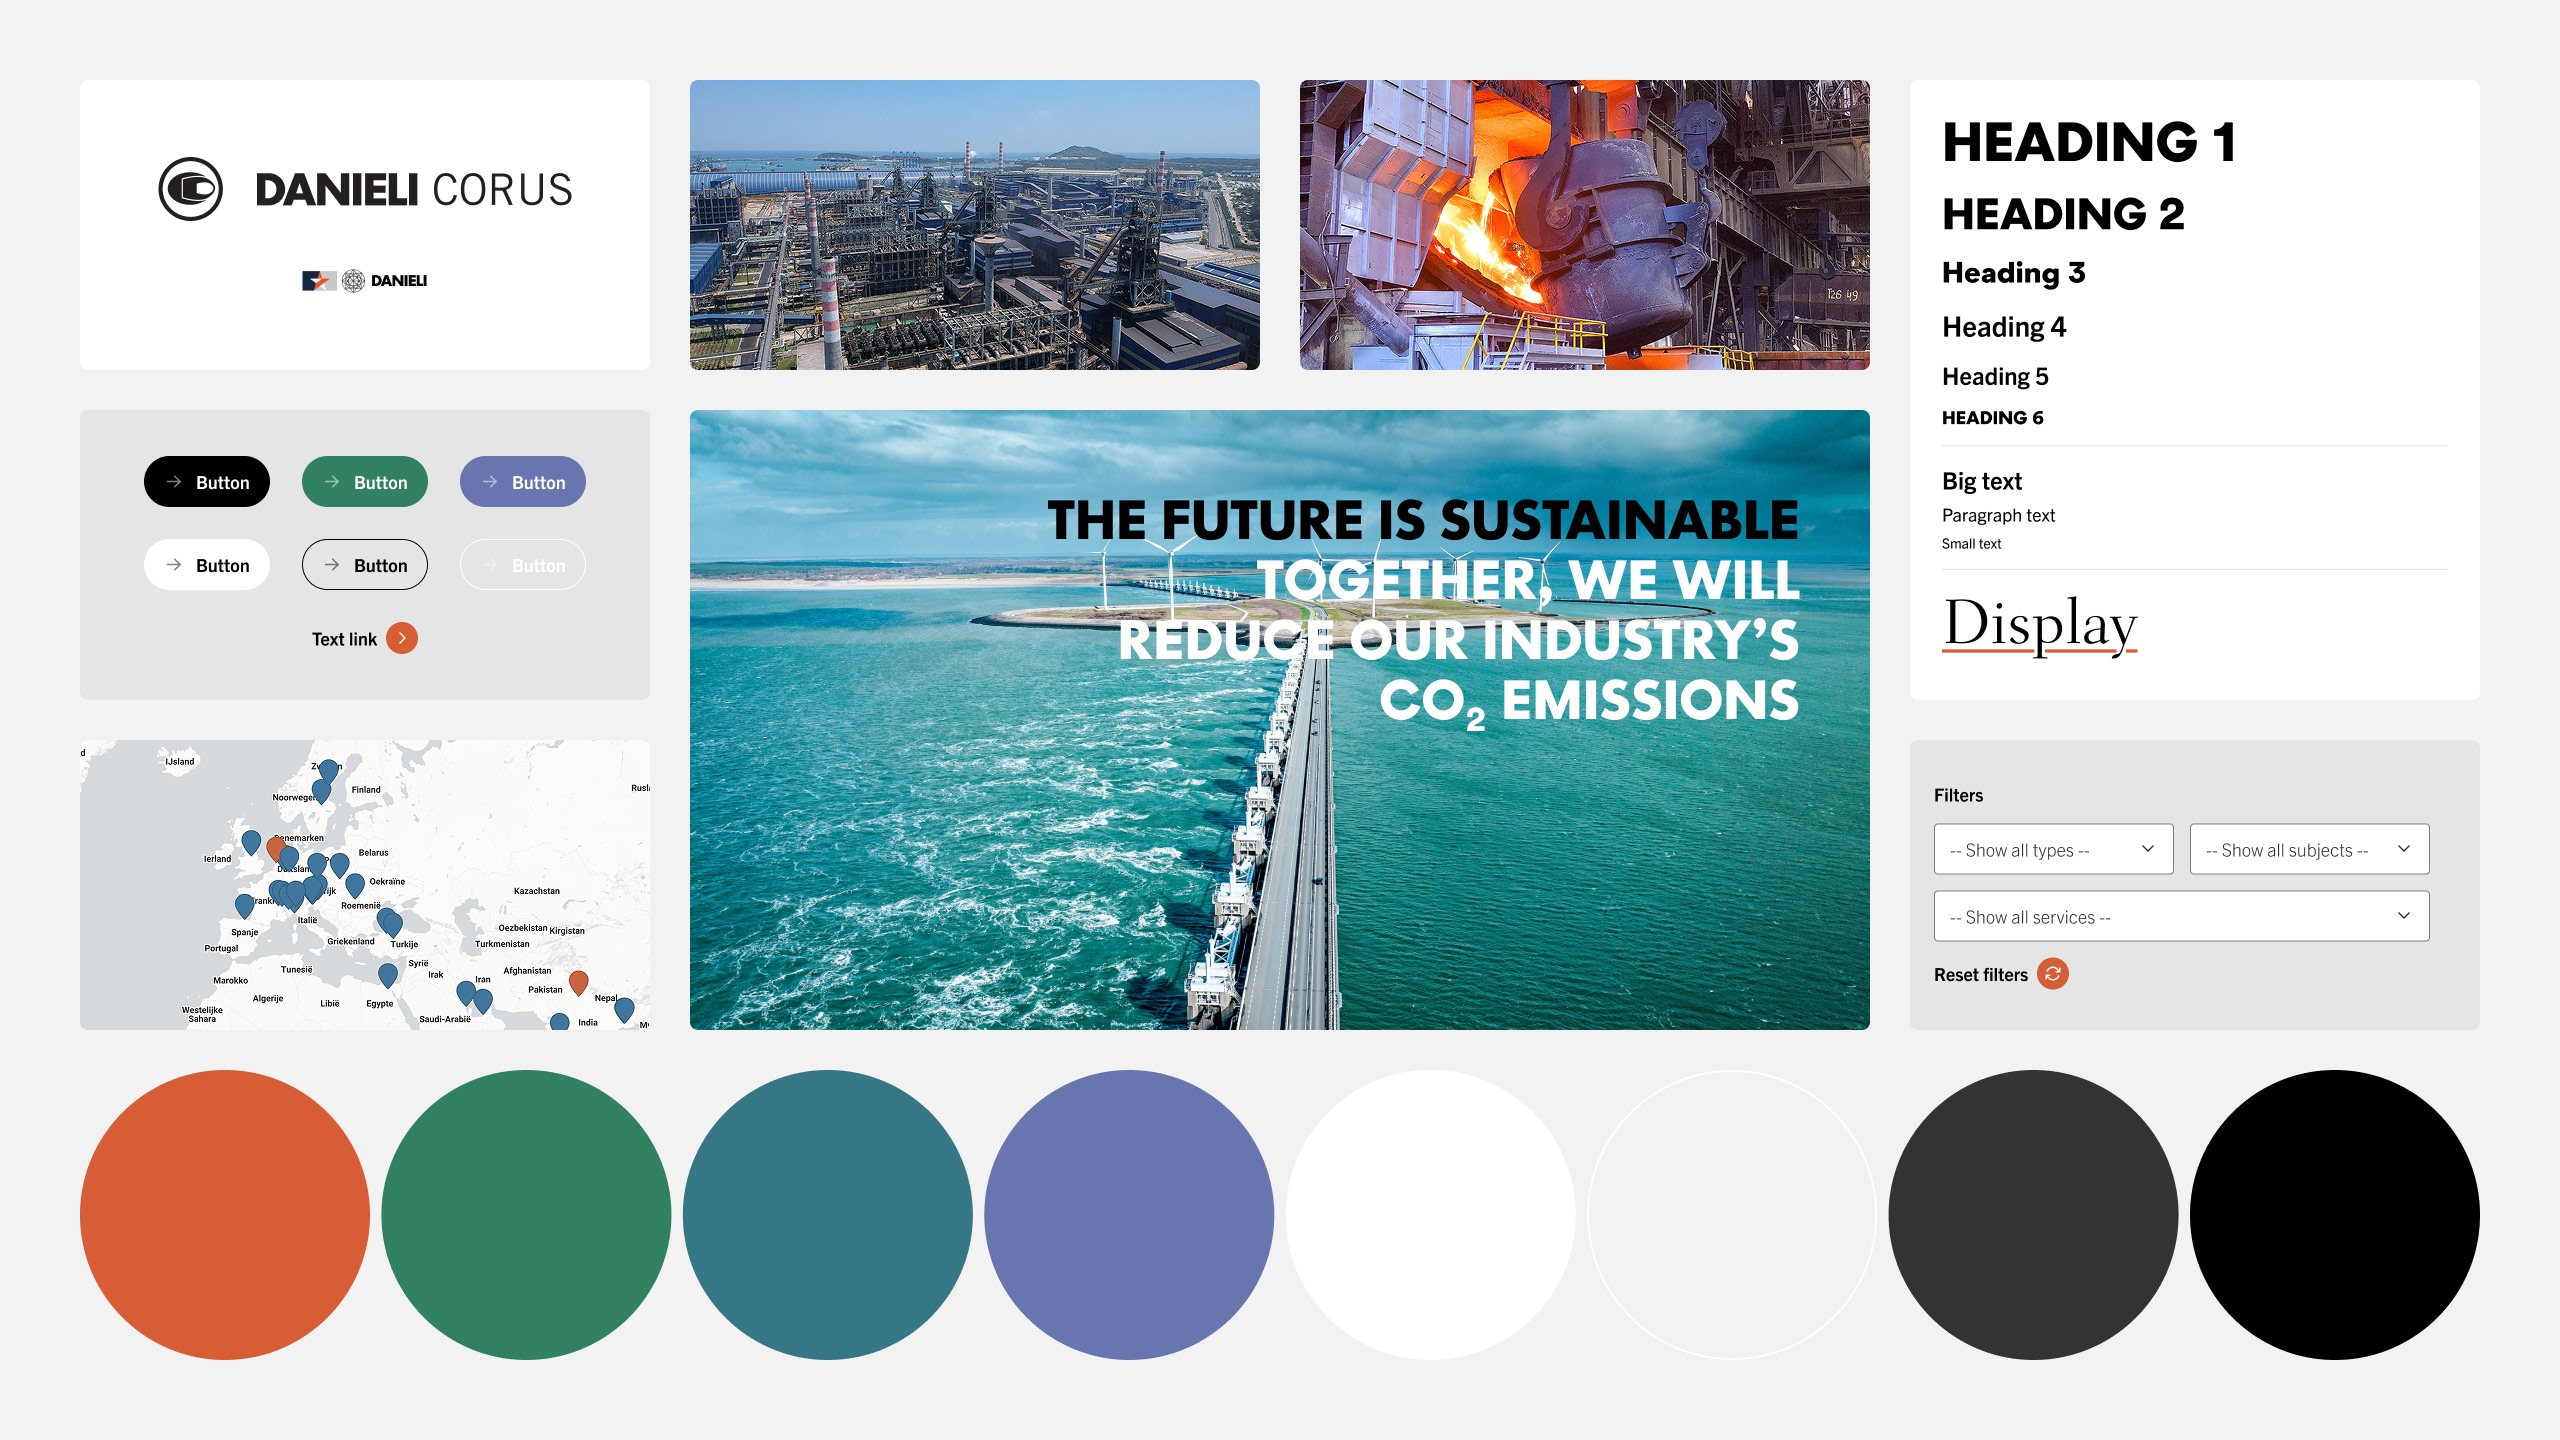Click the orange Text link arrow icon
The height and width of the screenshot is (1440, 2560).
[402, 638]
